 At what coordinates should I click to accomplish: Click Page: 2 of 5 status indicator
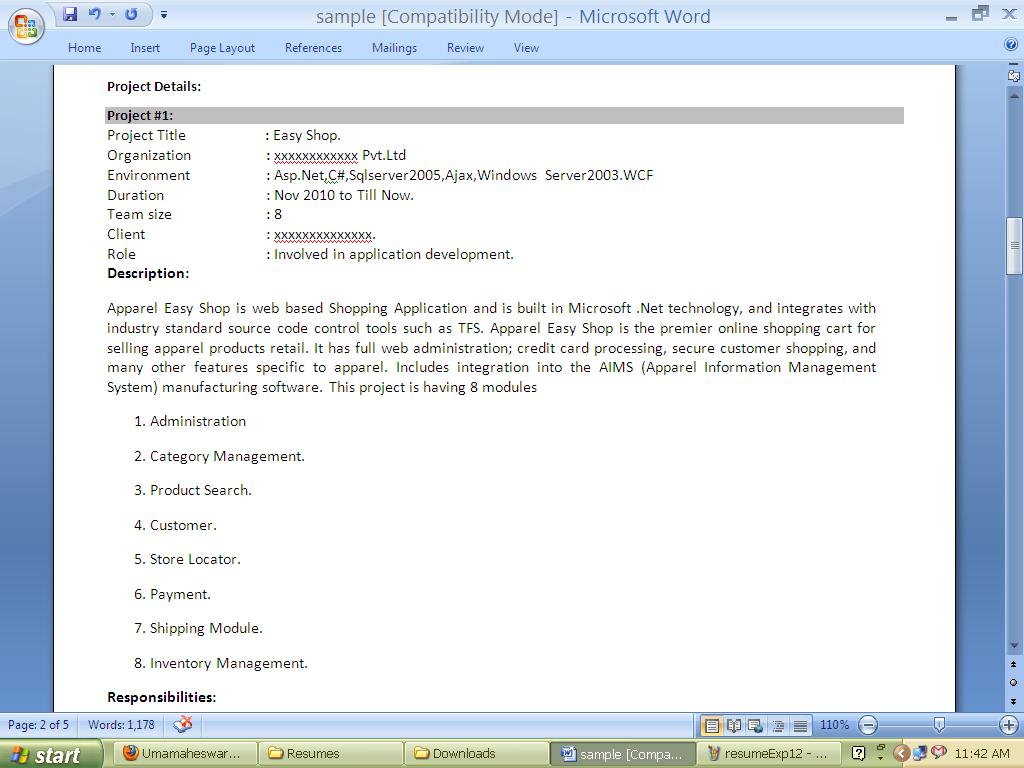[x=39, y=725]
